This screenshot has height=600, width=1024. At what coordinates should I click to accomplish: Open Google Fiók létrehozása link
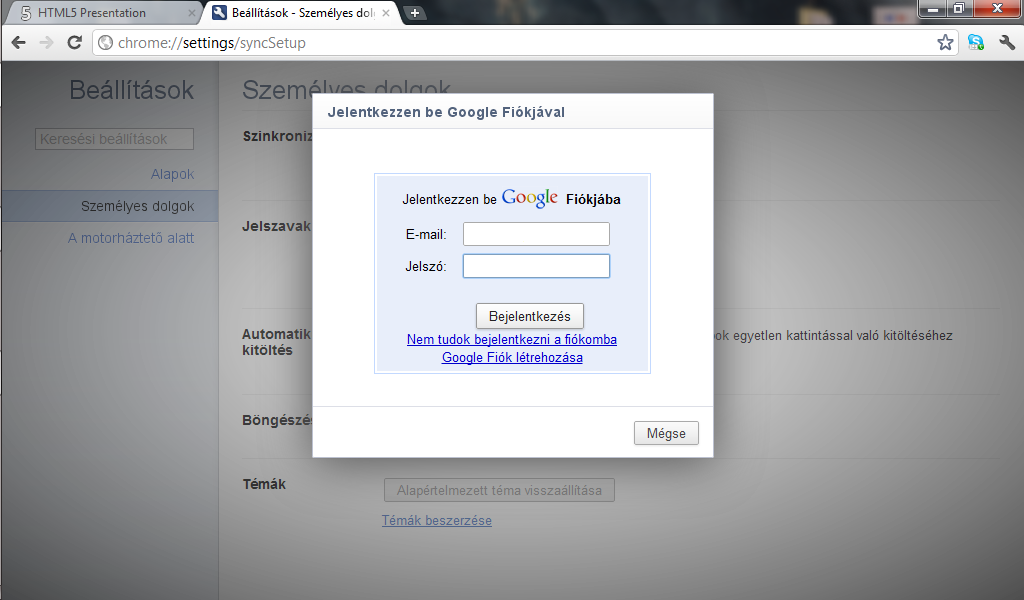(512, 358)
